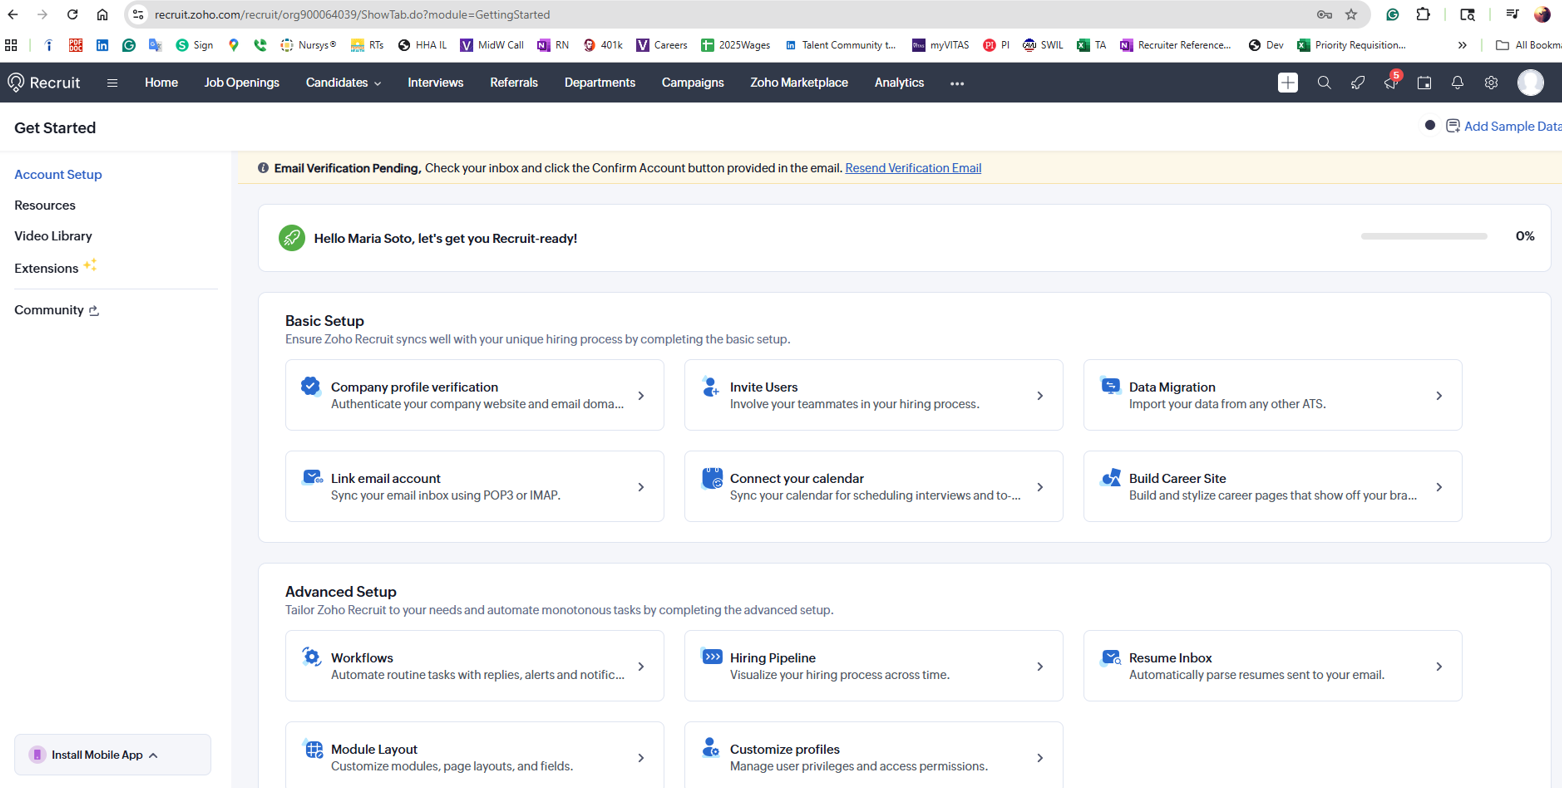Click the Link email account envelope icon
The width and height of the screenshot is (1562, 788).
312,477
